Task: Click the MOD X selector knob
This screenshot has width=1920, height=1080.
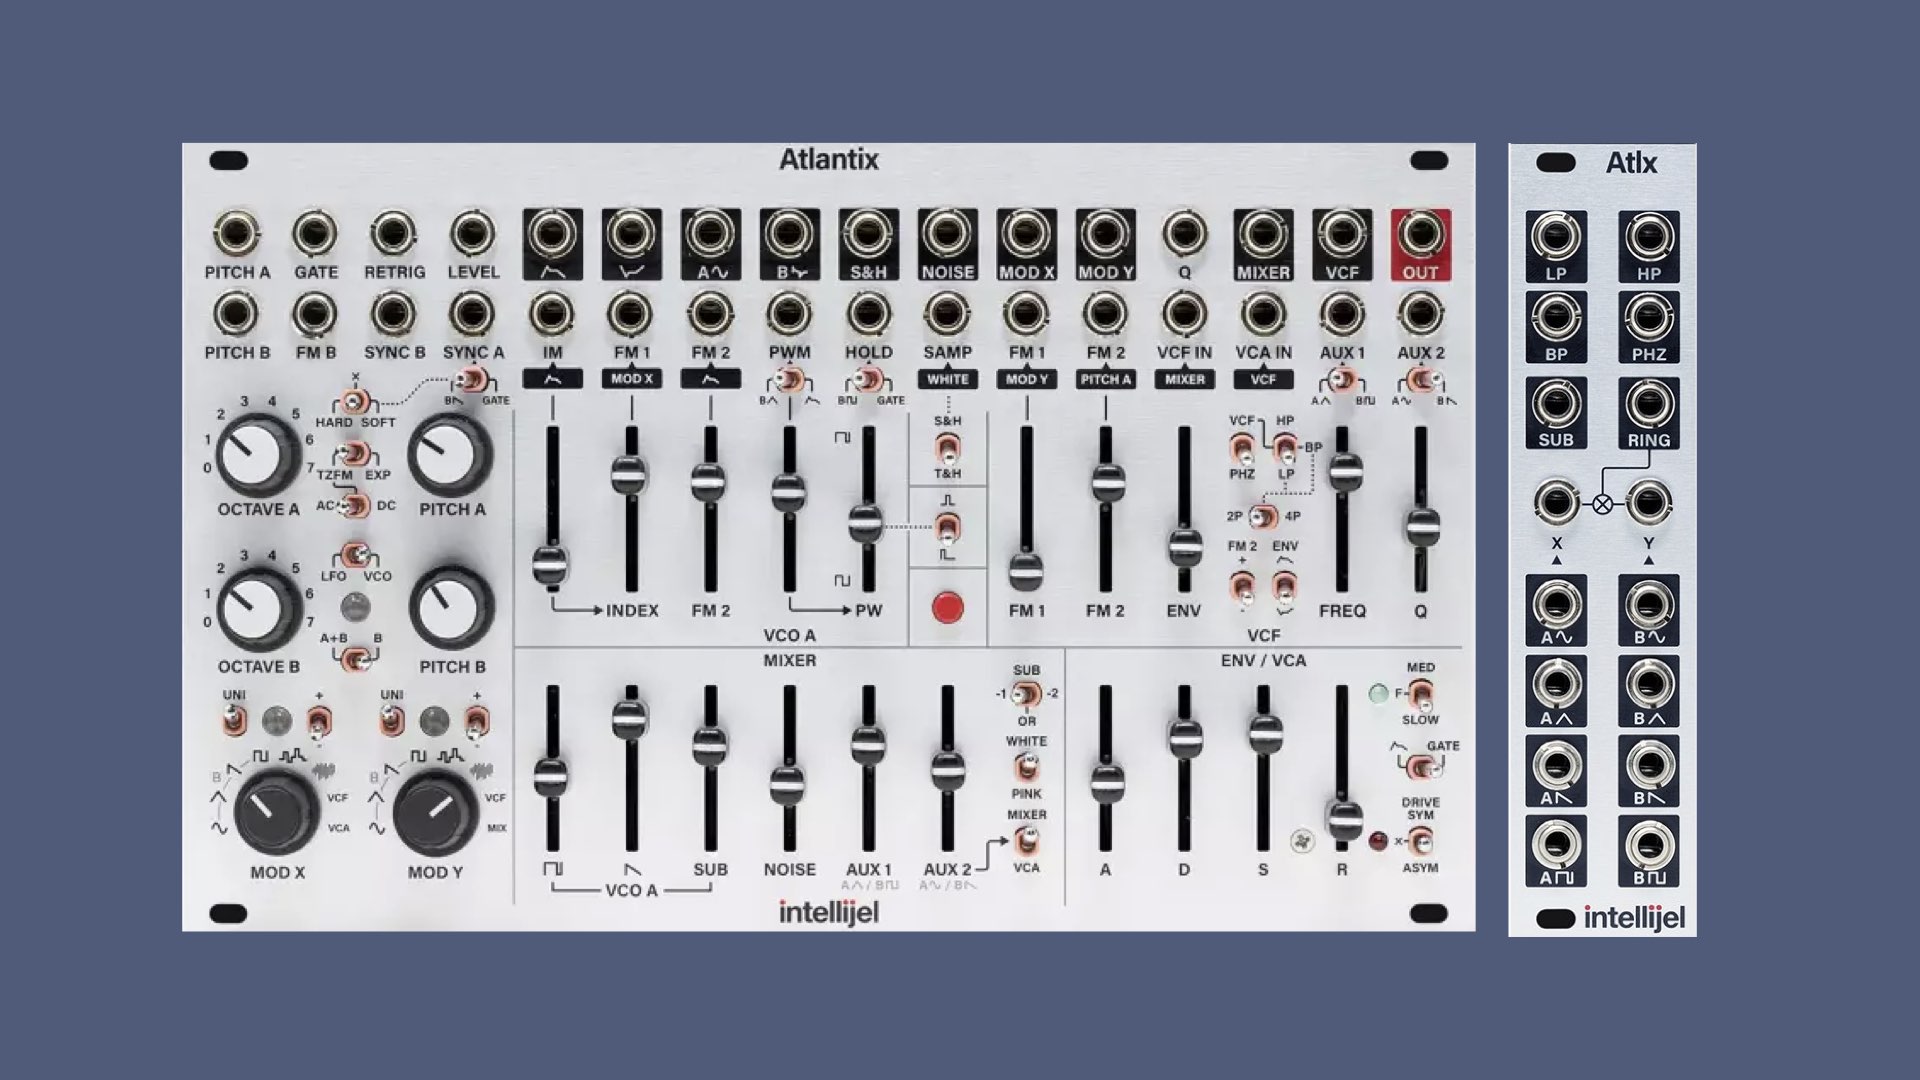Action: (x=277, y=812)
